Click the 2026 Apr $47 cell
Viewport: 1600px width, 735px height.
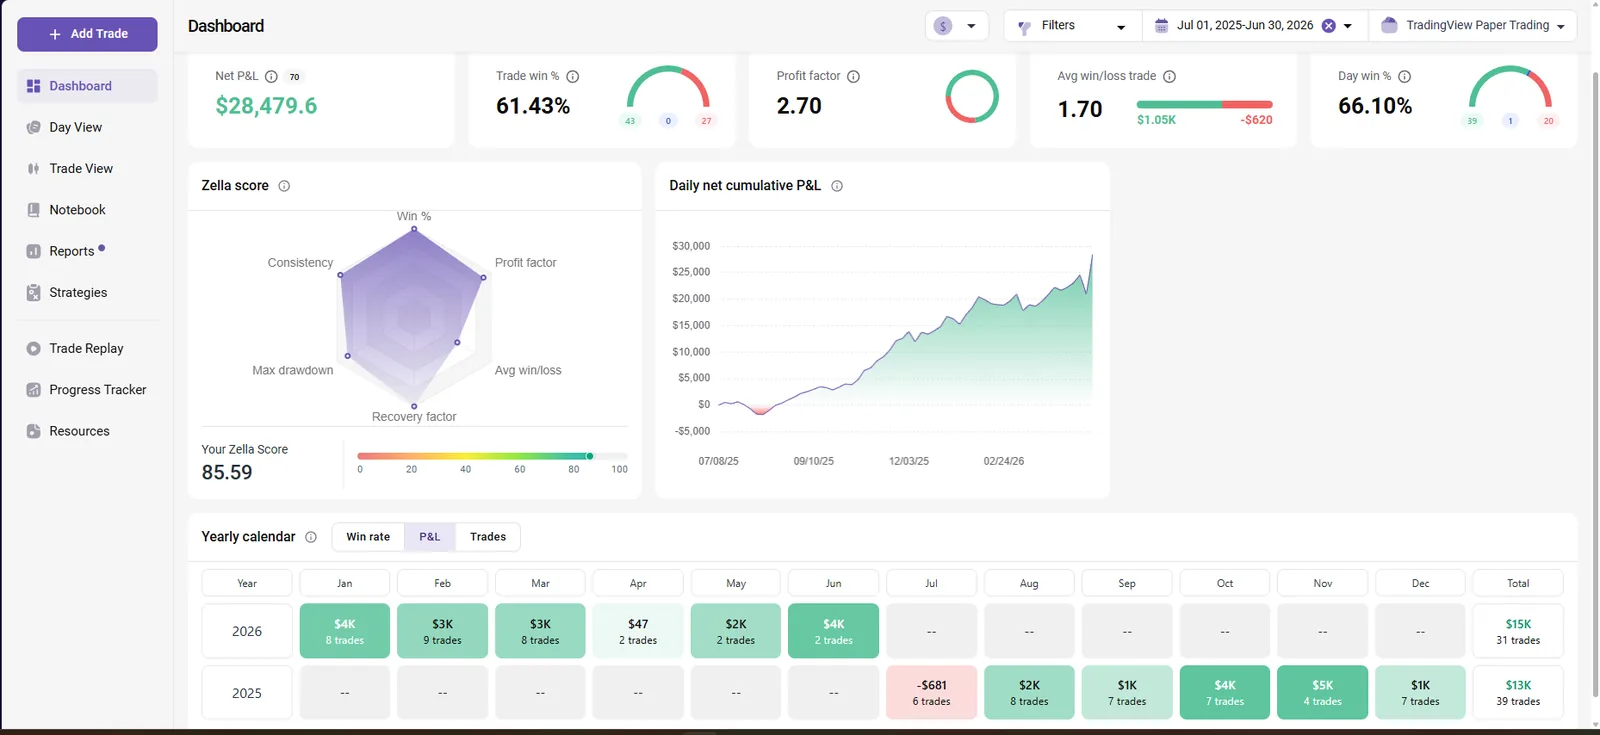(638, 631)
